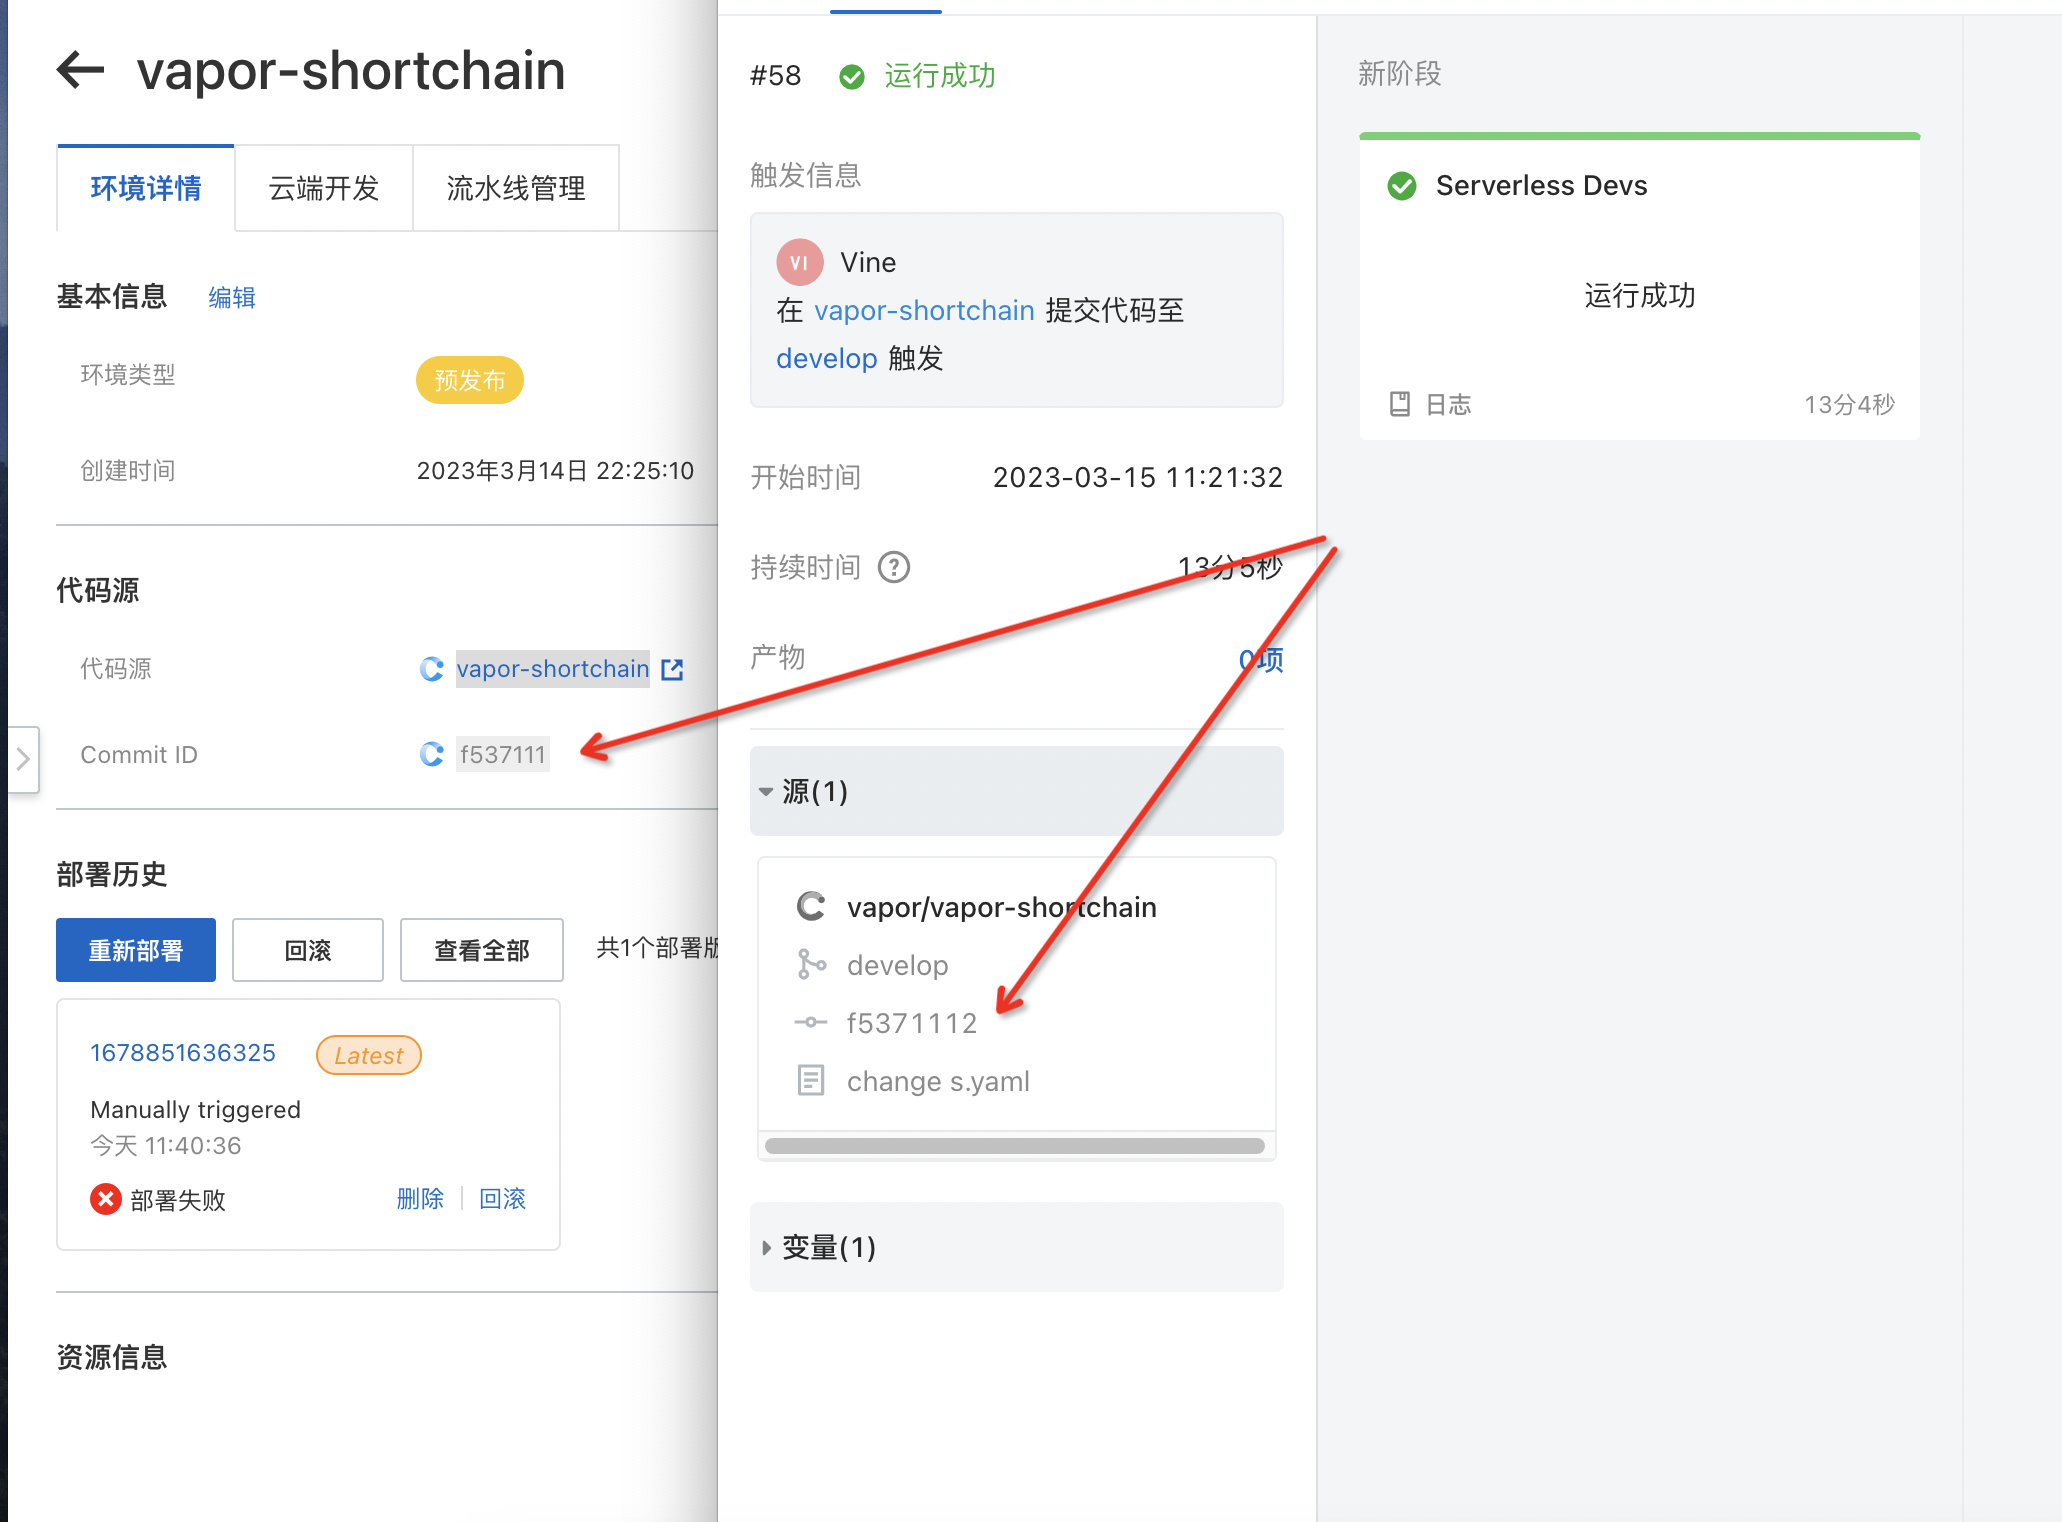The width and height of the screenshot is (2062, 1522).
Task: Open the 日志 log book icon
Action: pos(1400,404)
